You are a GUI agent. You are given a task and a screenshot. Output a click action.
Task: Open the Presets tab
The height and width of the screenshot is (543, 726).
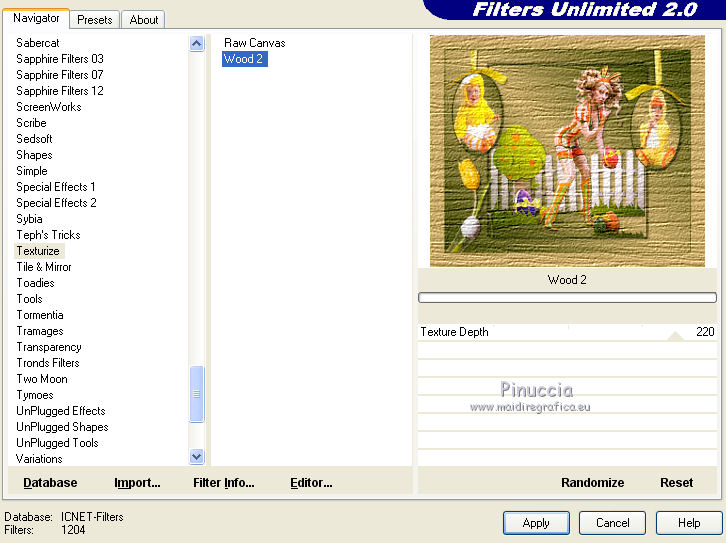coord(94,20)
